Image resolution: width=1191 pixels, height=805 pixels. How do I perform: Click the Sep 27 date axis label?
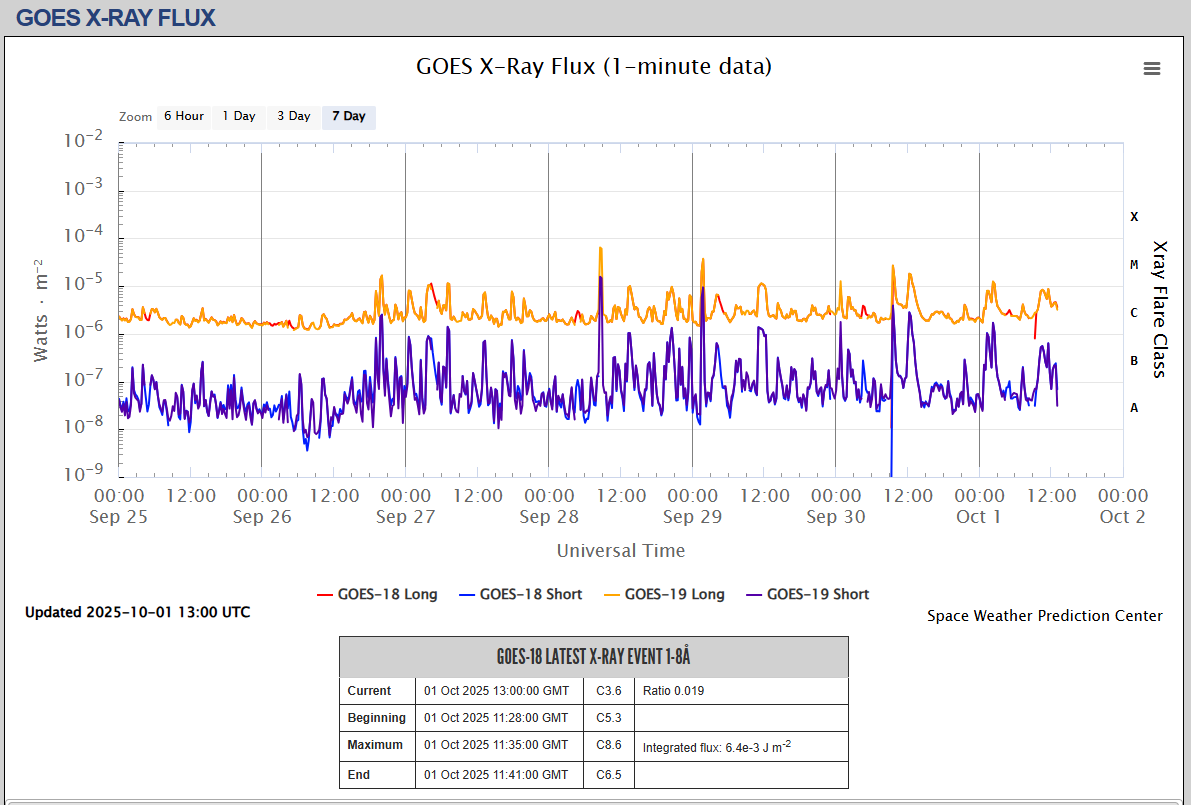[405, 517]
